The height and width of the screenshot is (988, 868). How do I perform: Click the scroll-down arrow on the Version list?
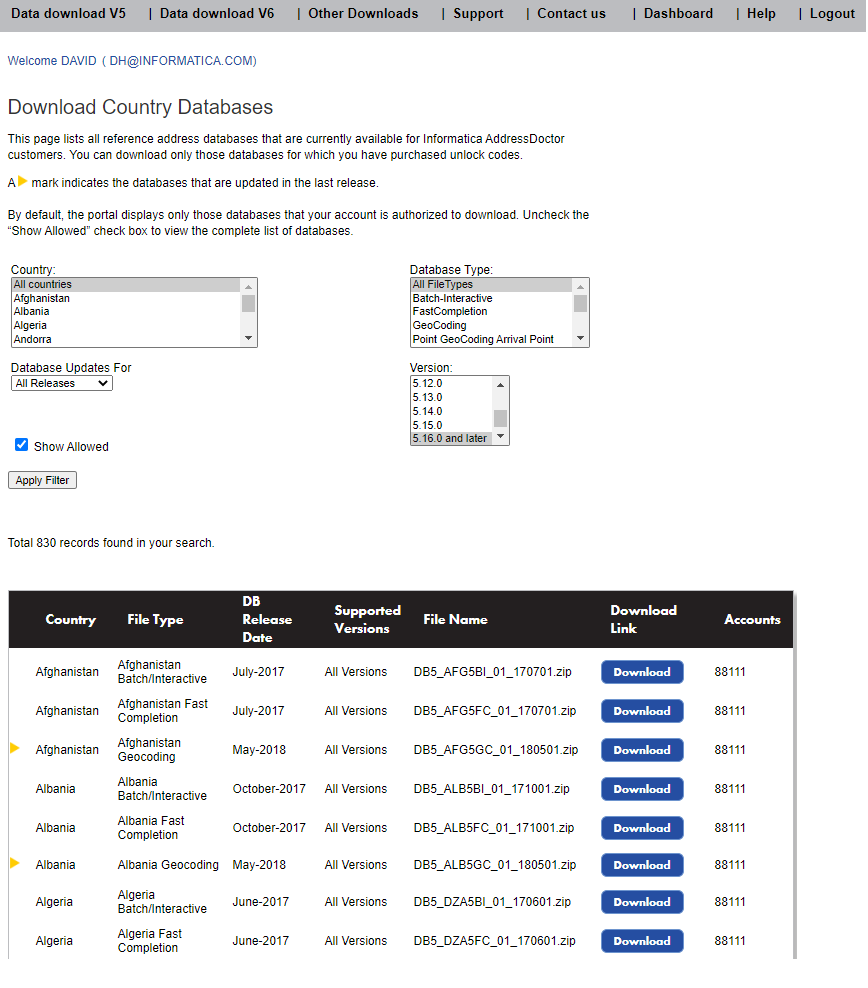[502, 438]
